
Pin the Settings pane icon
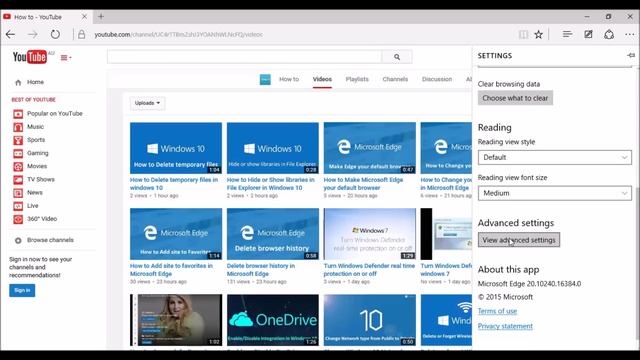[x=631, y=55]
